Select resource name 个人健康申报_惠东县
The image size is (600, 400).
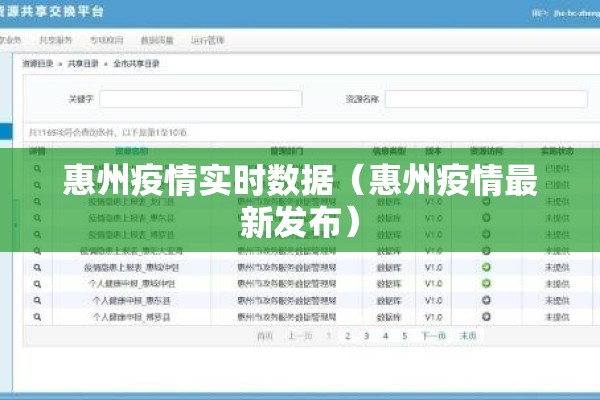pyautogui.click(x=131, y=300)
